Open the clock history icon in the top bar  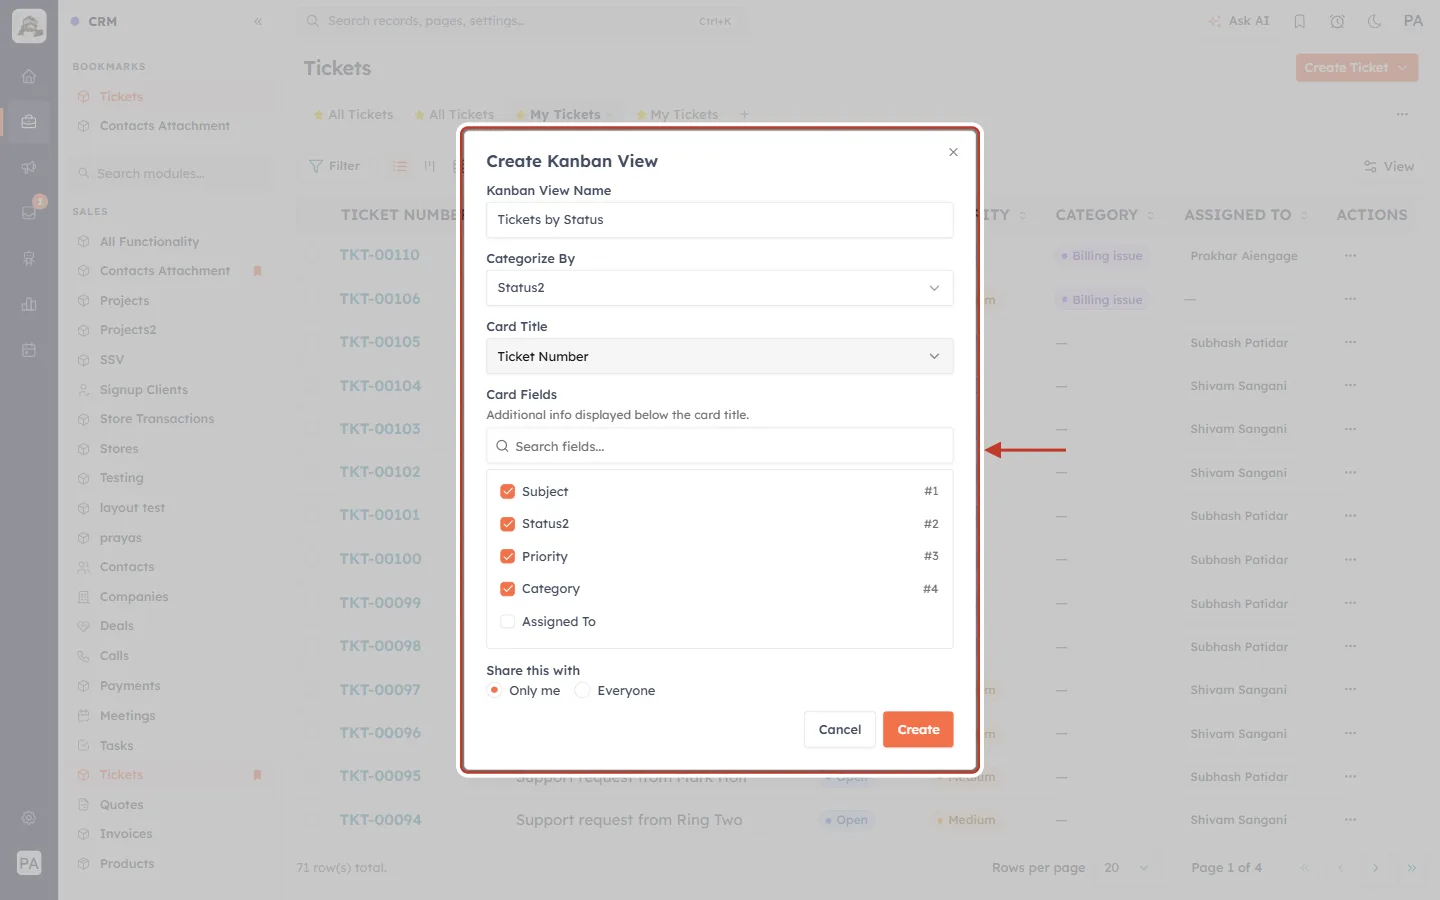point(1337,21)
